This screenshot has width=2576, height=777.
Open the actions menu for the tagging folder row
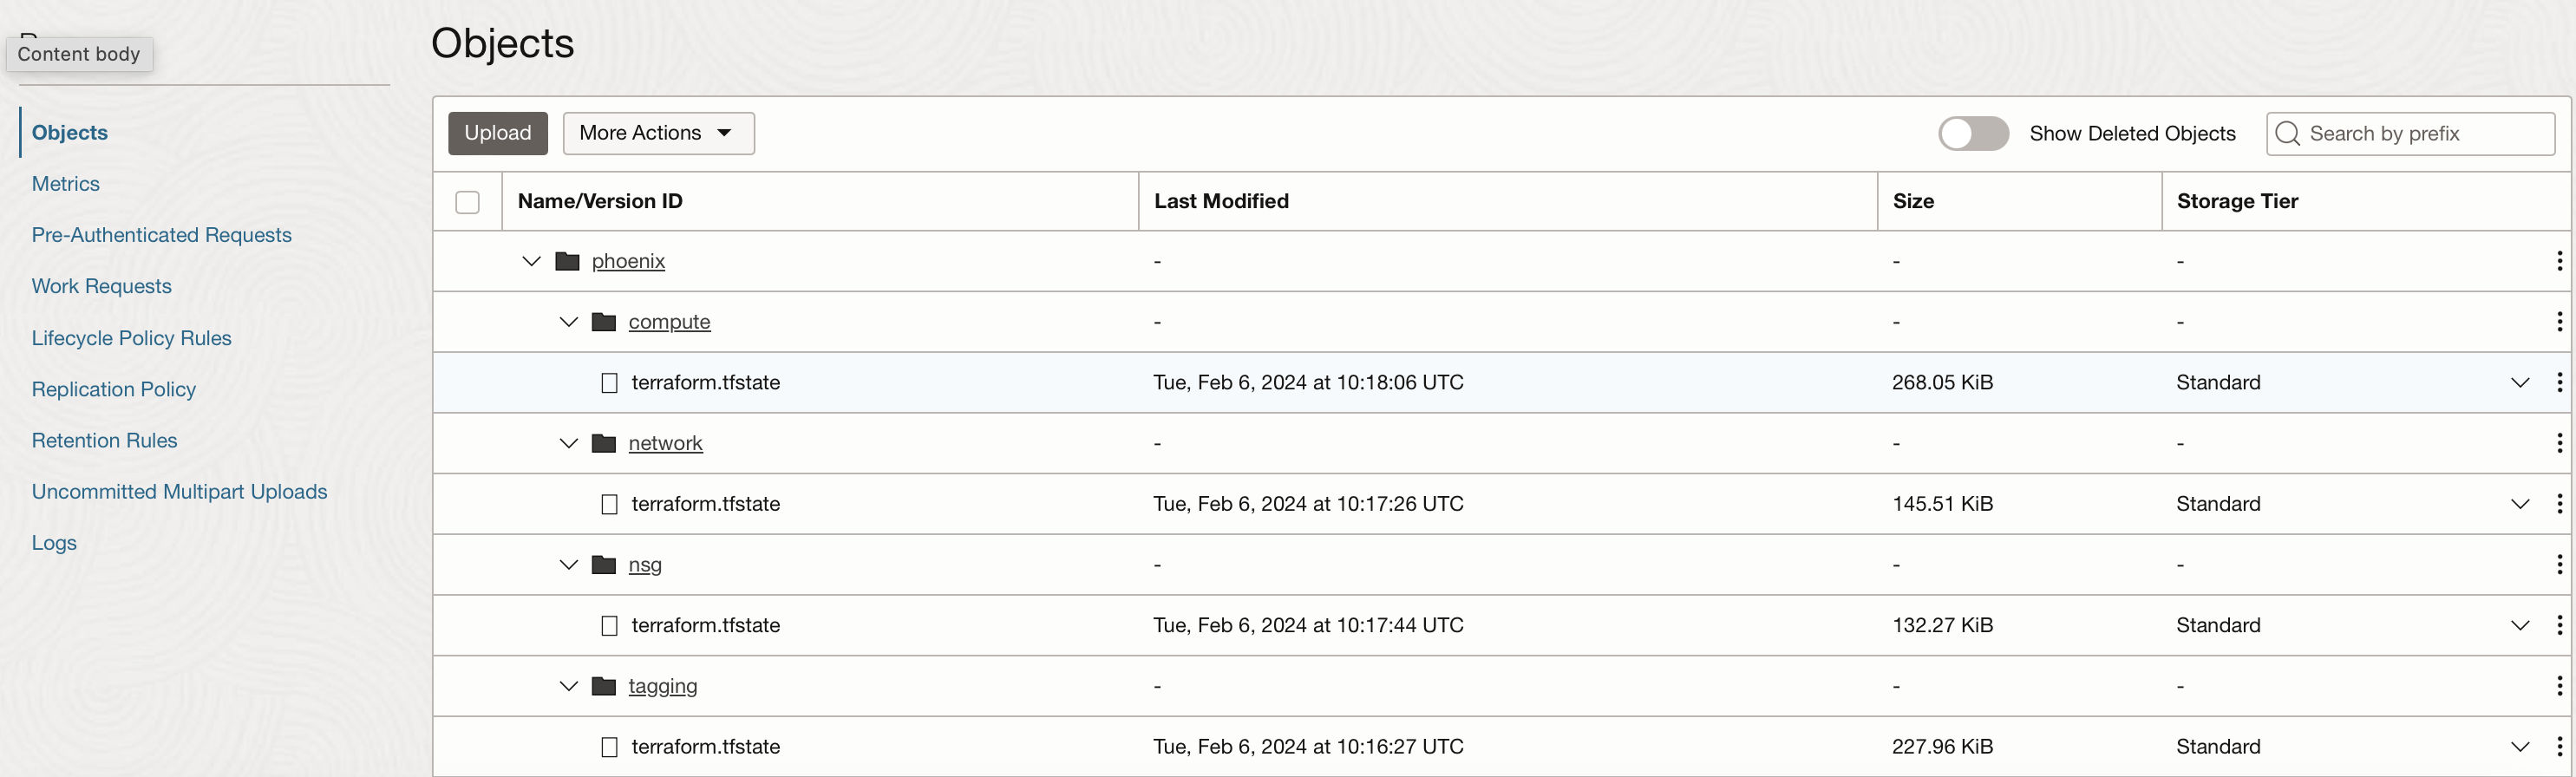pos(2559,686)
